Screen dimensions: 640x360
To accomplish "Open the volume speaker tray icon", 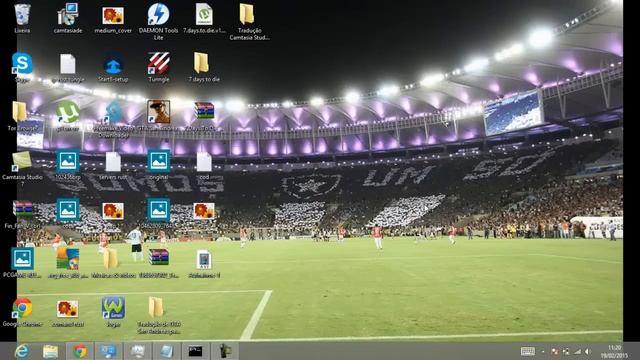I will (x=588, y=351).
